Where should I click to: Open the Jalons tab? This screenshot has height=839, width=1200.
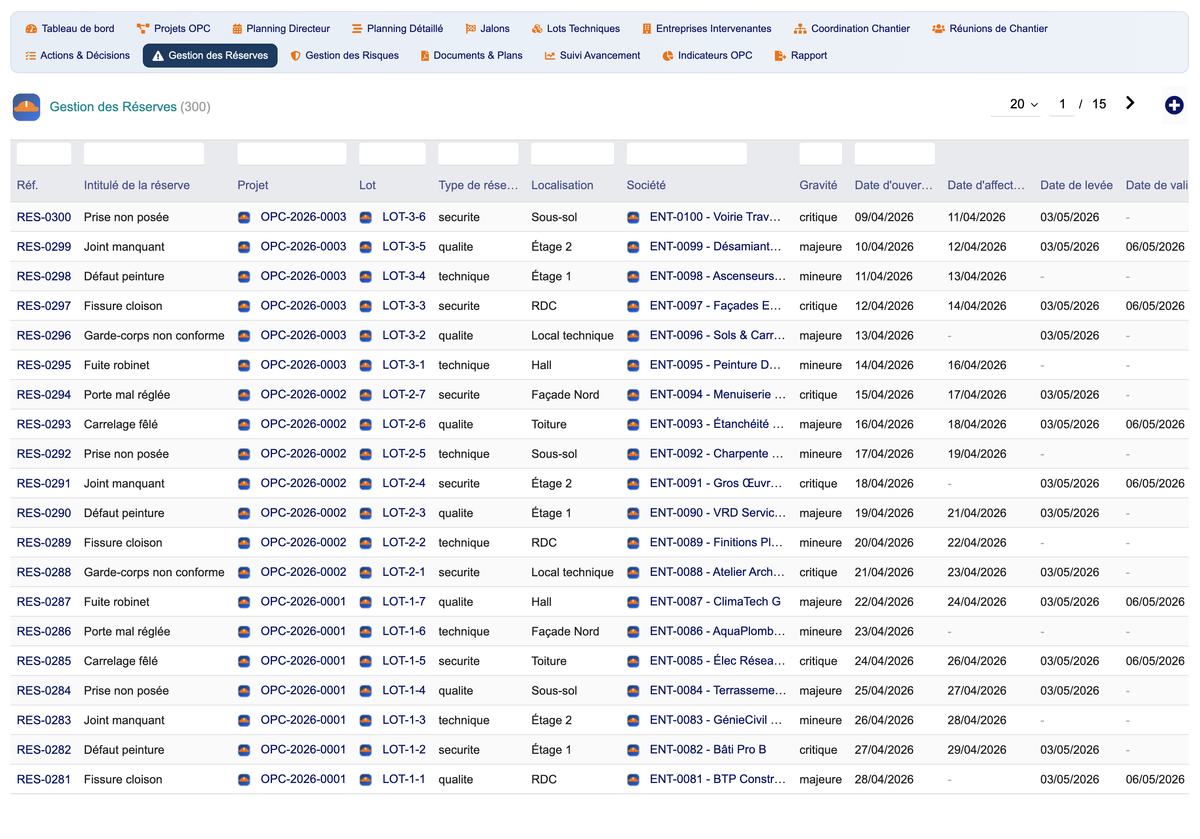tap(487, 29)
